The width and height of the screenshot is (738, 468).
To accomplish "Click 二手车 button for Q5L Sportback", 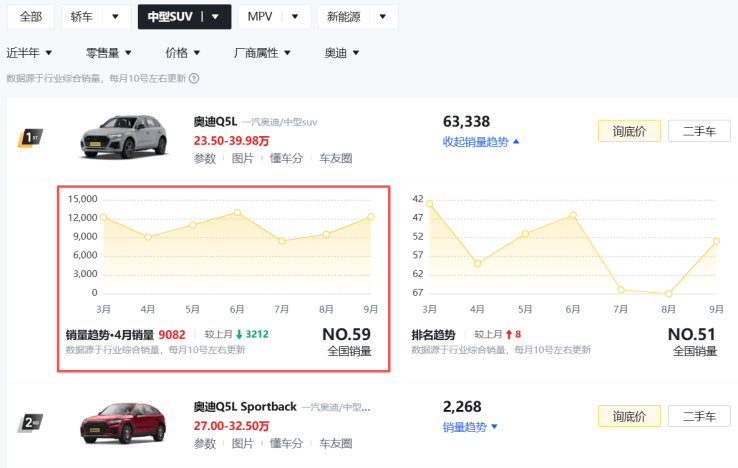I will (x=699, y=416).
